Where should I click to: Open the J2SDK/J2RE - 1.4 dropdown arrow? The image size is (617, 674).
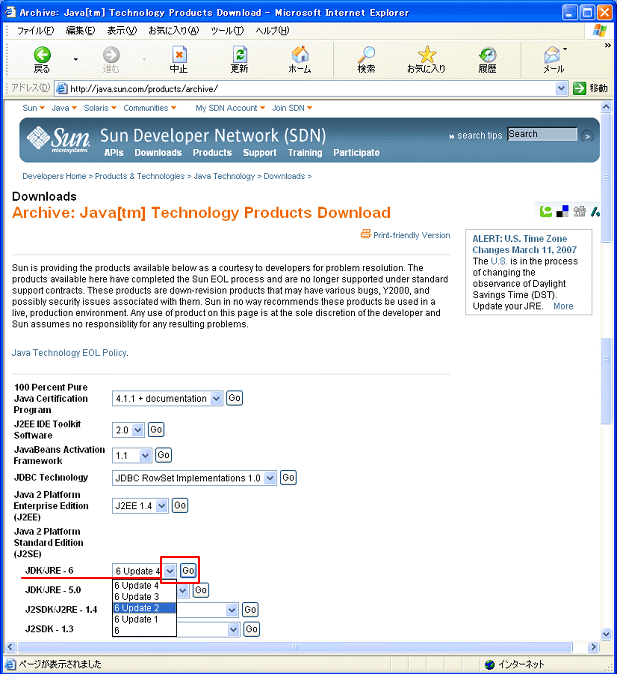click(232, 610)
